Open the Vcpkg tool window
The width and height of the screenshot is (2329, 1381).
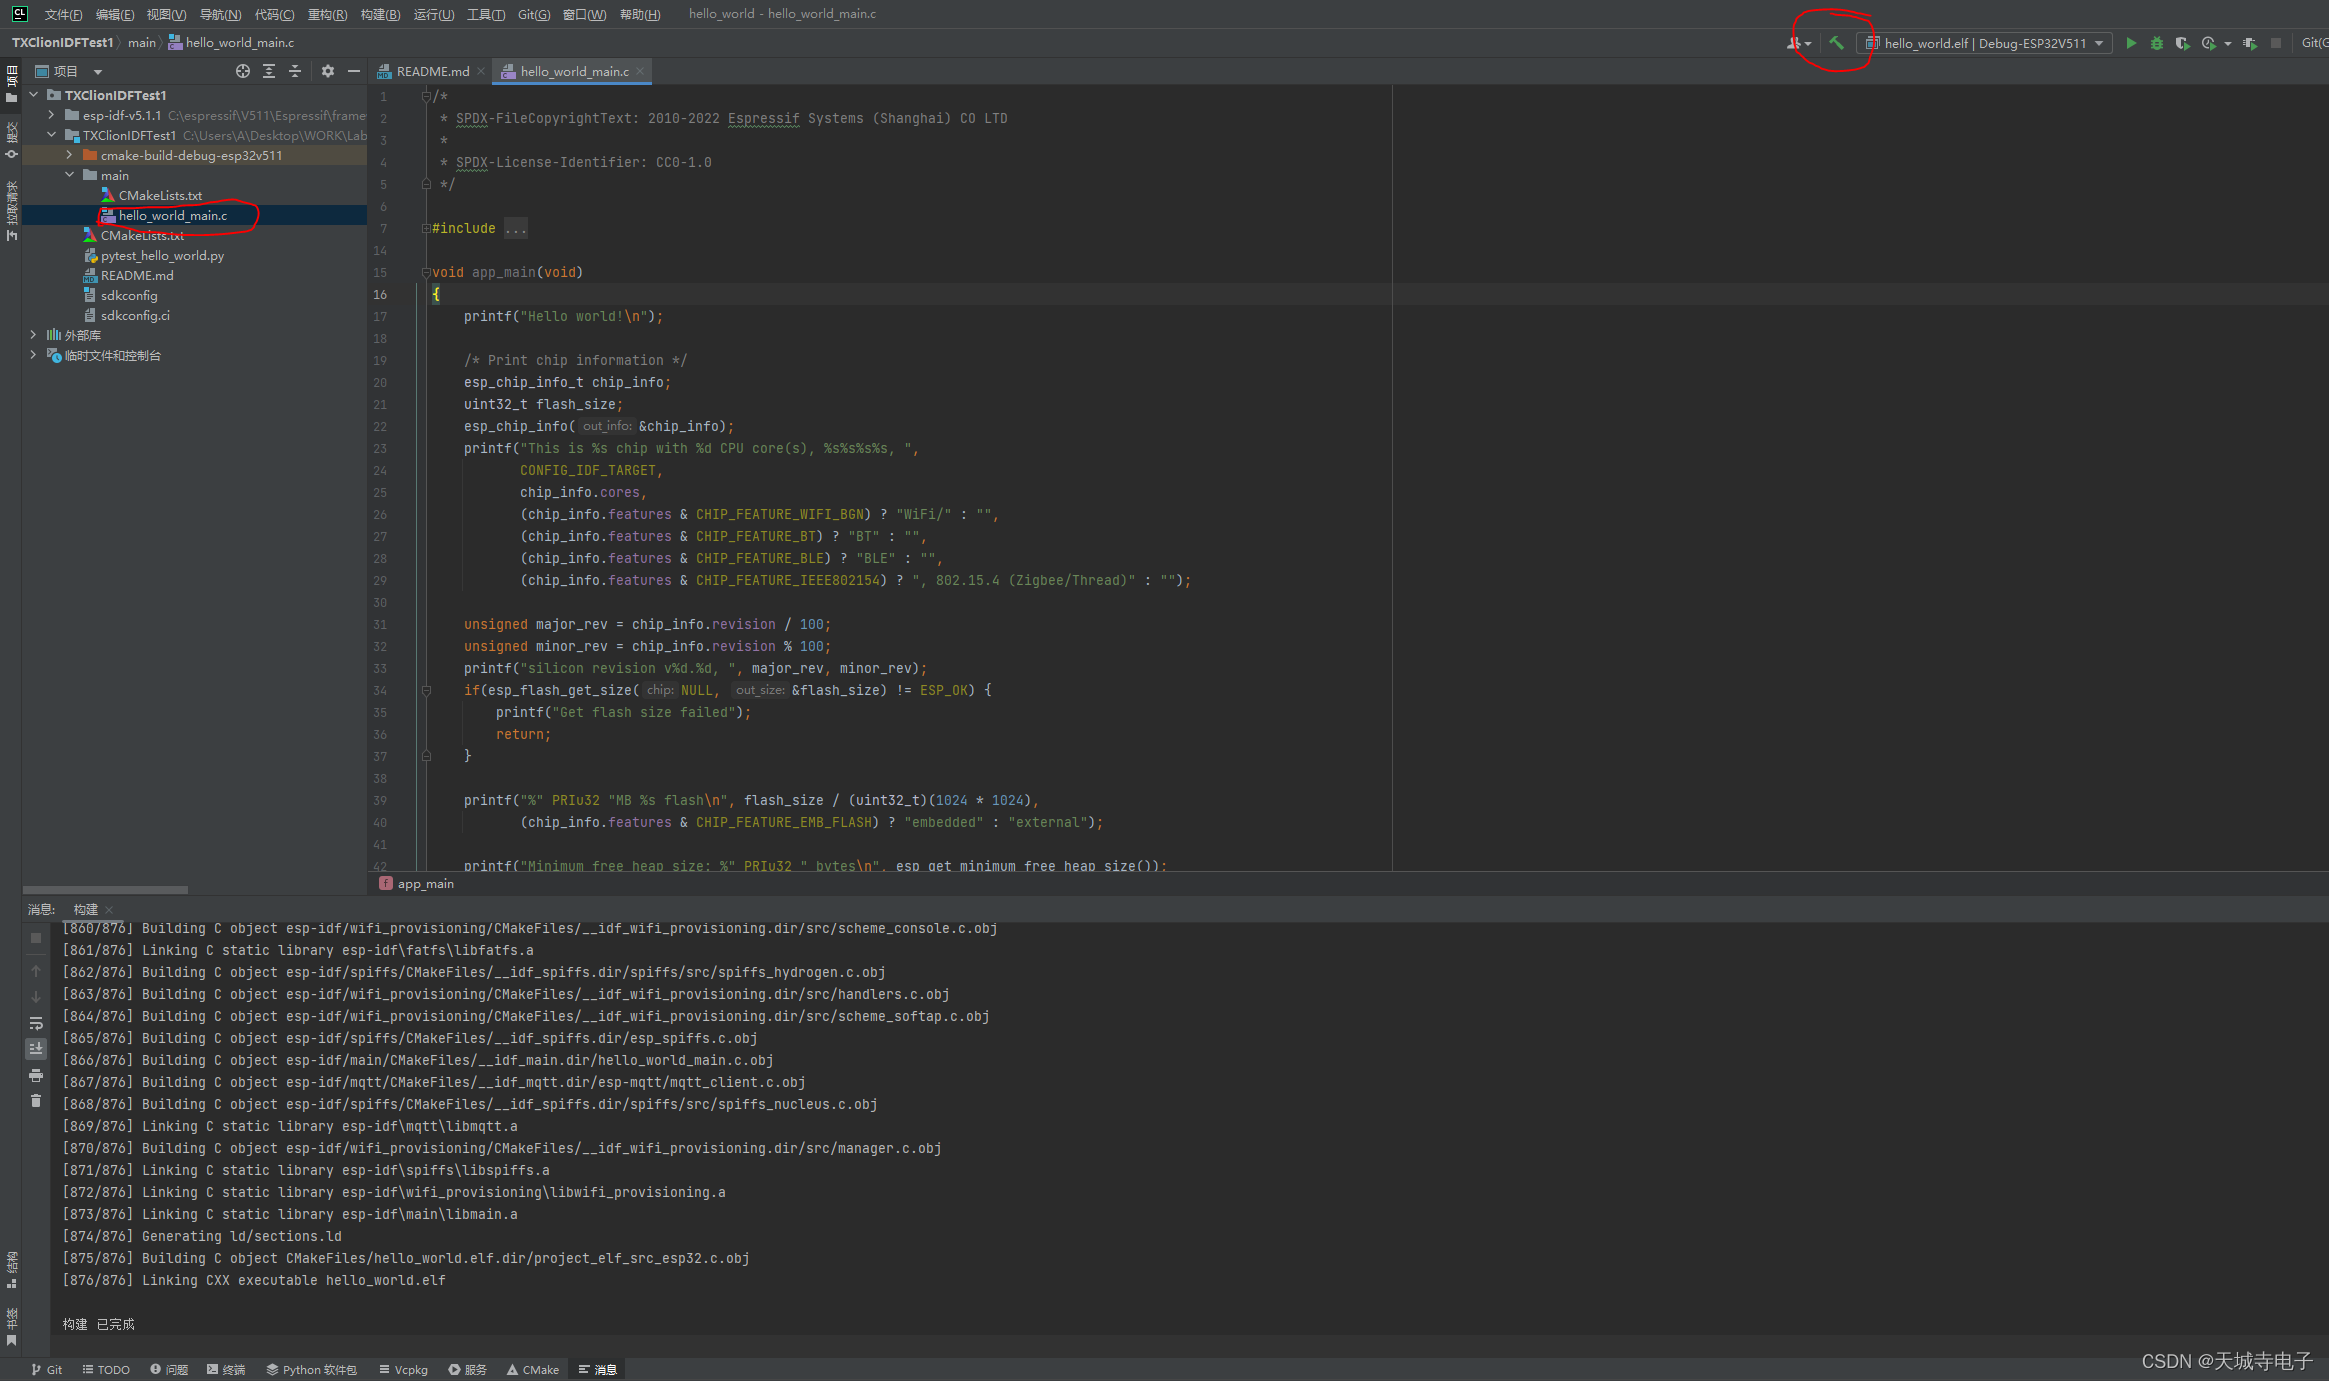coord(403,1369)
